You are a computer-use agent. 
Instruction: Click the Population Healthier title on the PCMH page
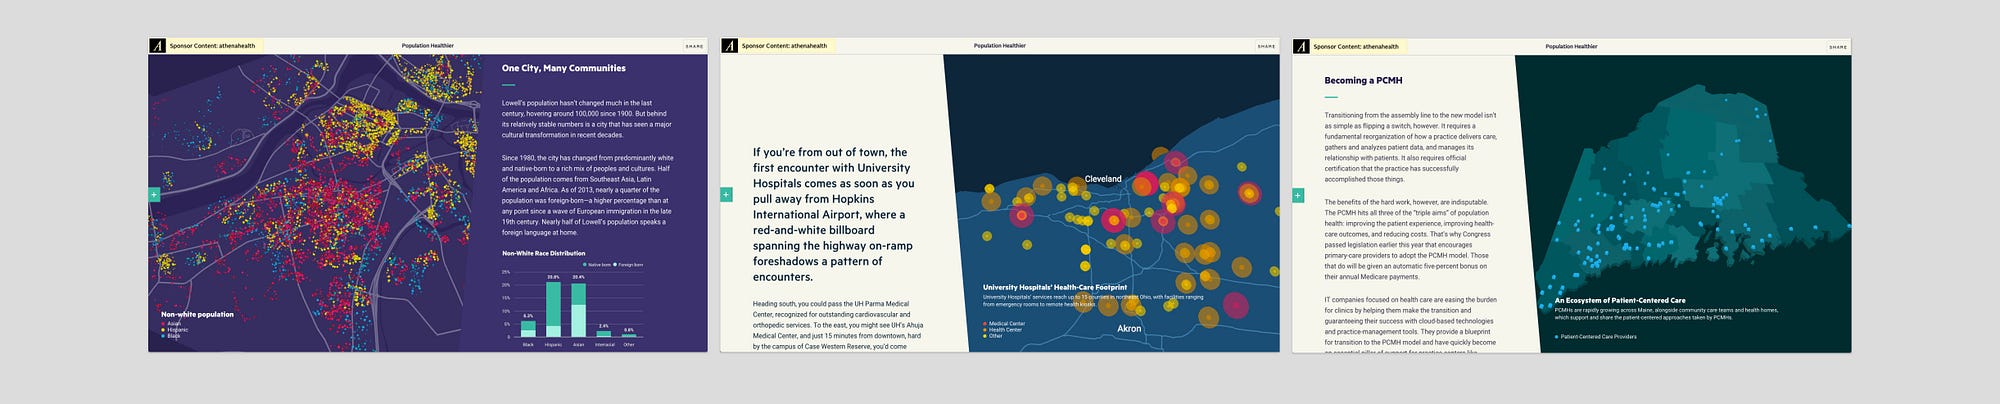click(x=1571, y=46)
